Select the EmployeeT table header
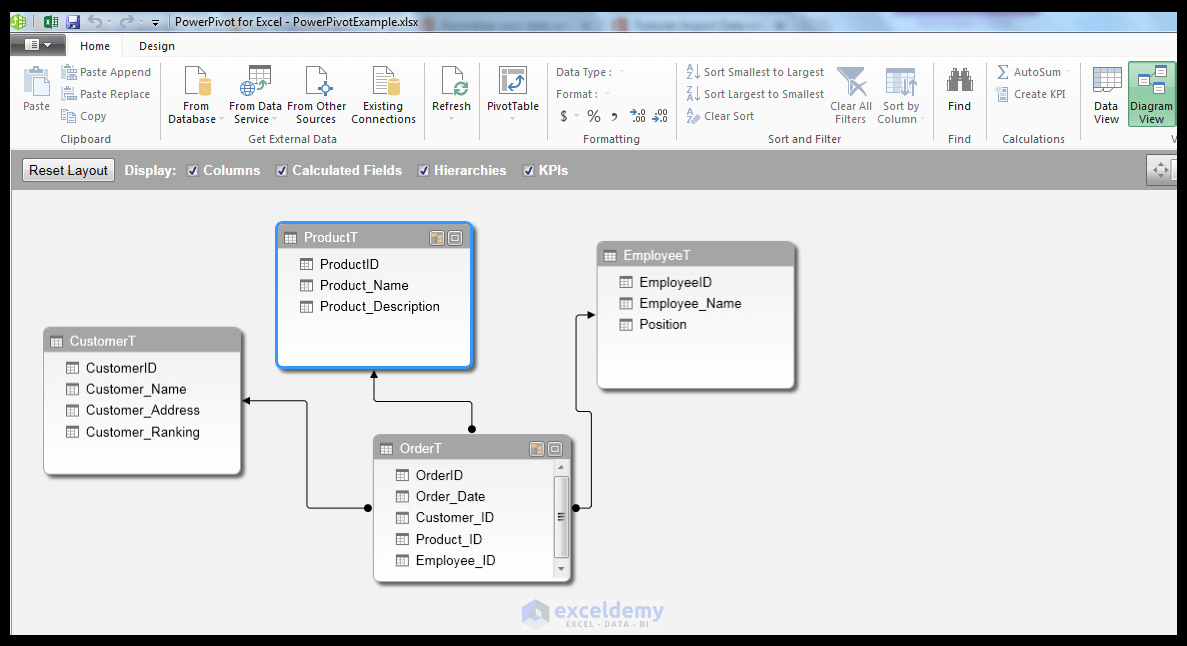The height and width of the screenshot is (646, 1187). (x=696, y=255)
